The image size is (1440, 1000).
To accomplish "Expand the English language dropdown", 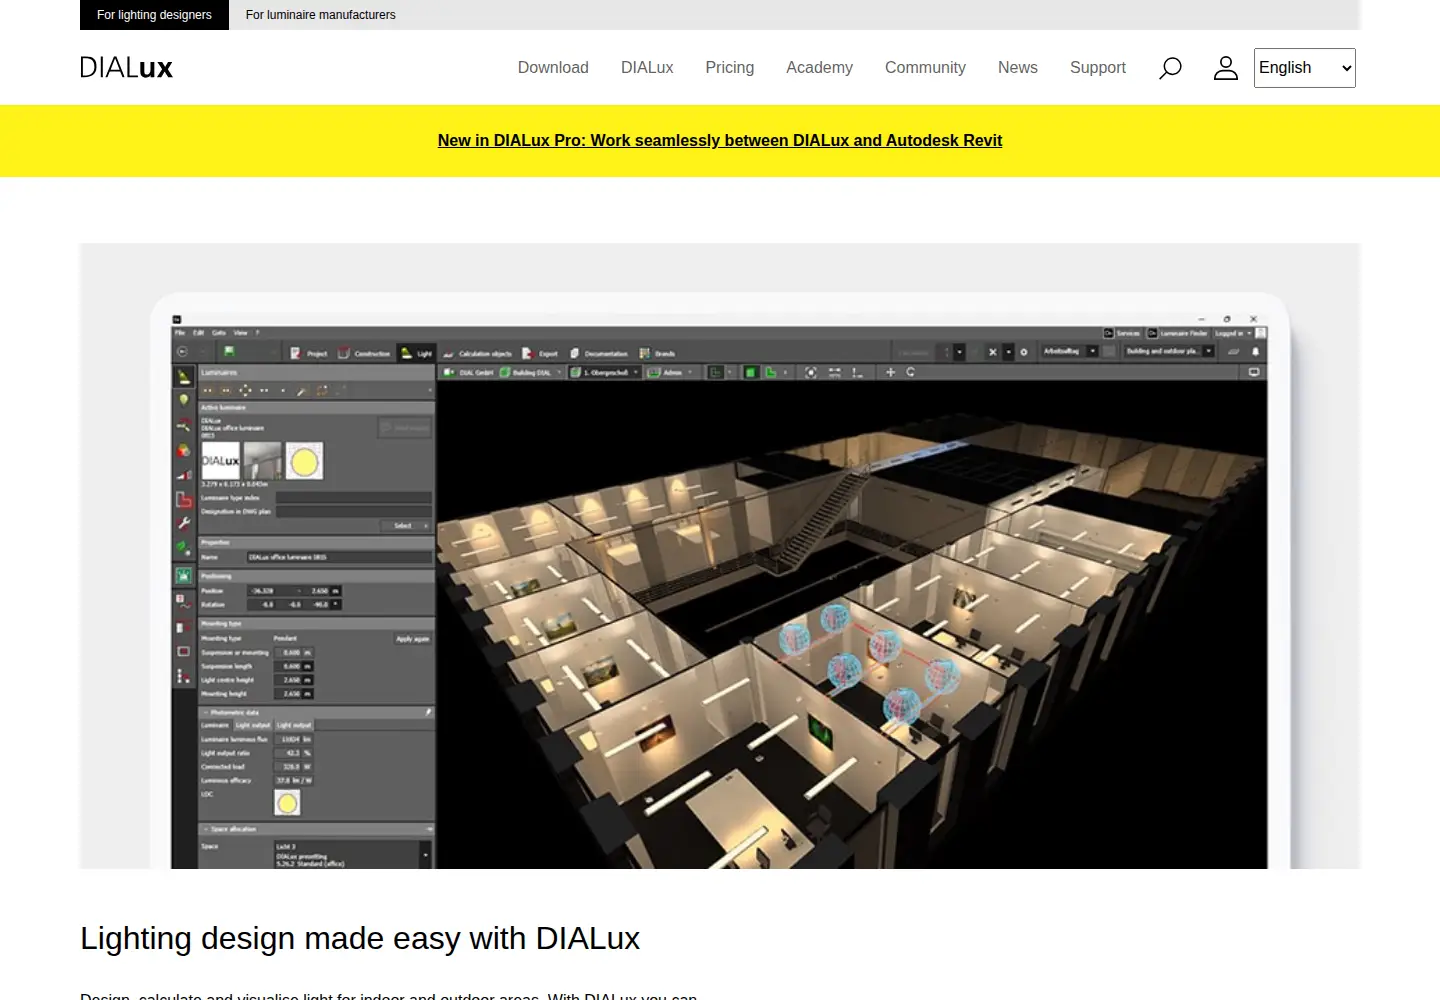I will [1305, 68].
